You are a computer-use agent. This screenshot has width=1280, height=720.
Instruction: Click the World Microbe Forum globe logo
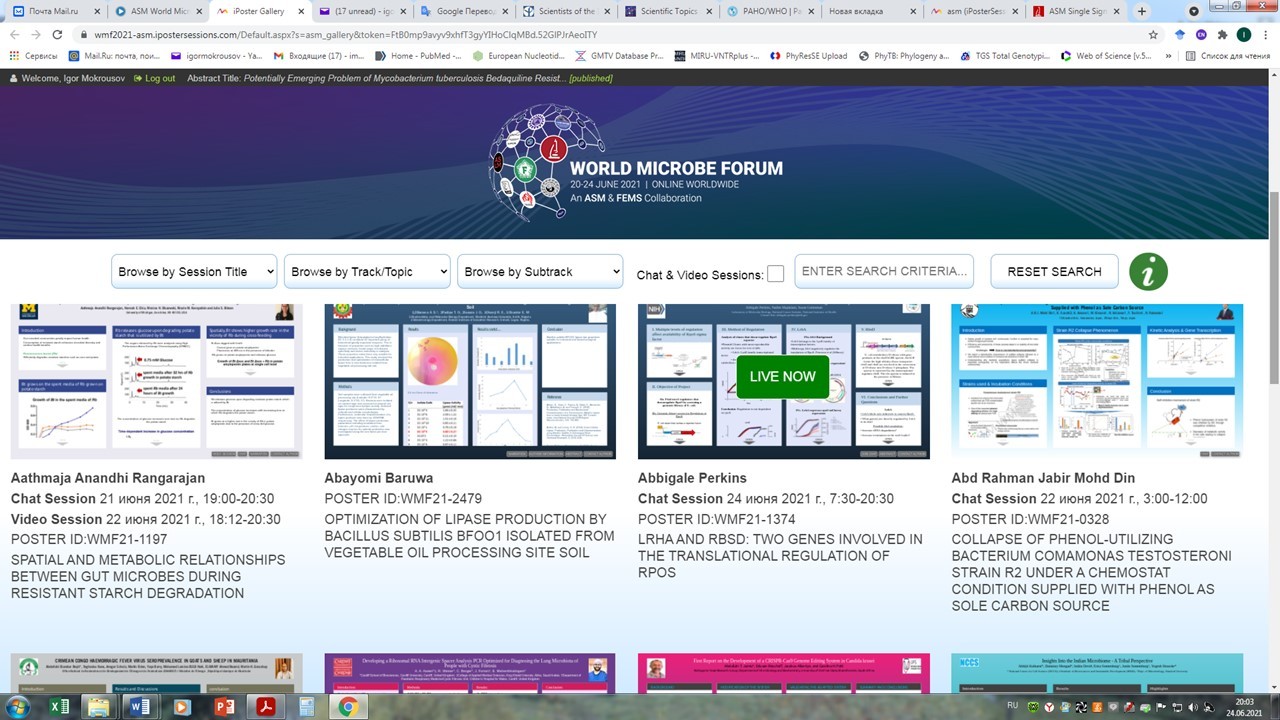coord(546,164)
